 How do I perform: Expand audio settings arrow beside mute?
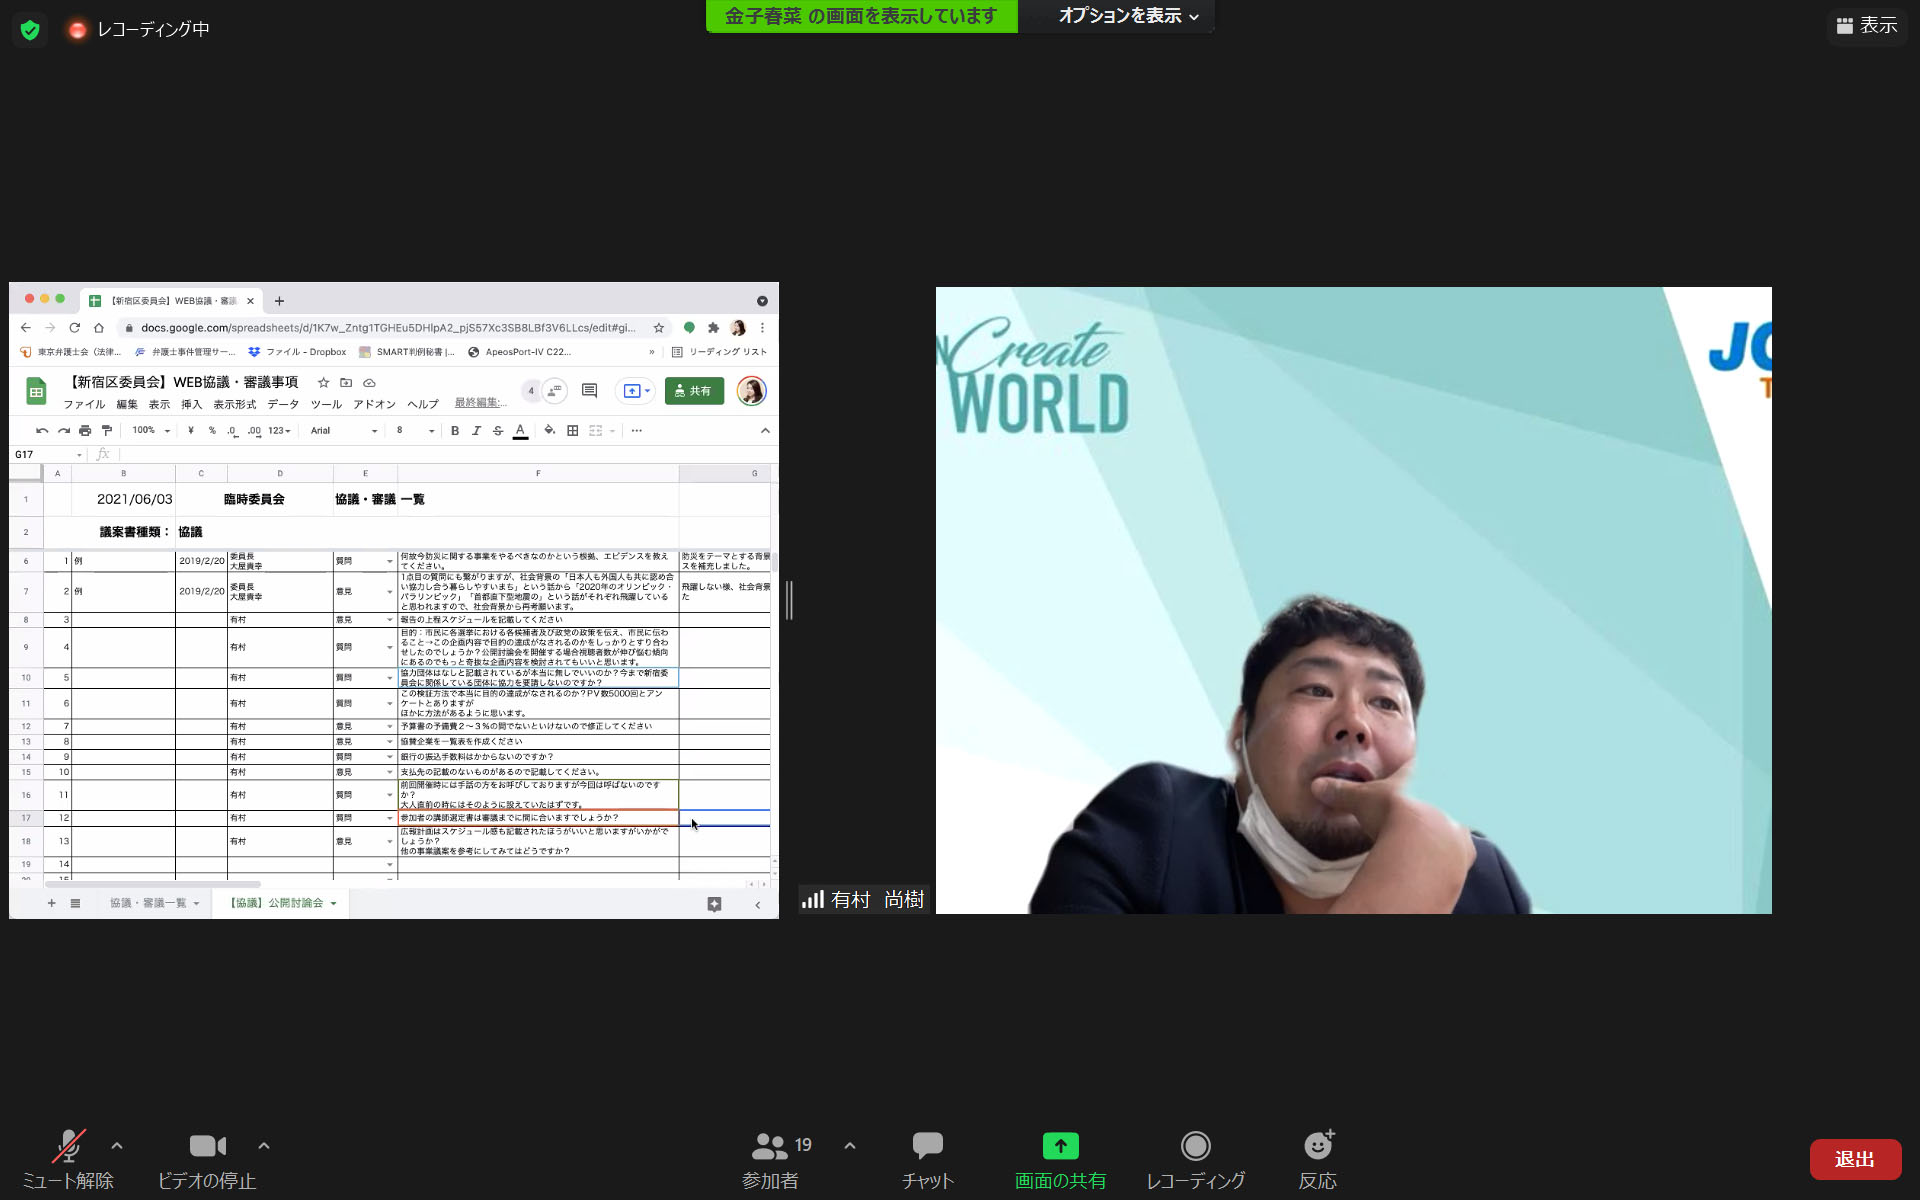pyautogui.click(x=117, y=1146)
